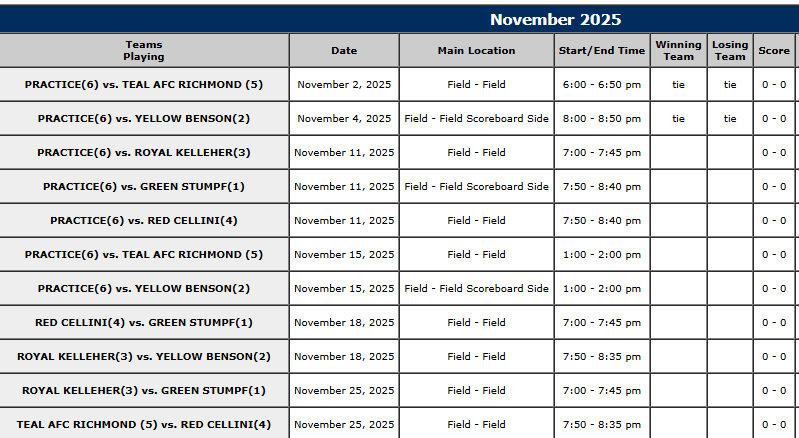This screenshot has width=799, height=438.
Task: Click the Winning Team column header
Action: point(679,51)
